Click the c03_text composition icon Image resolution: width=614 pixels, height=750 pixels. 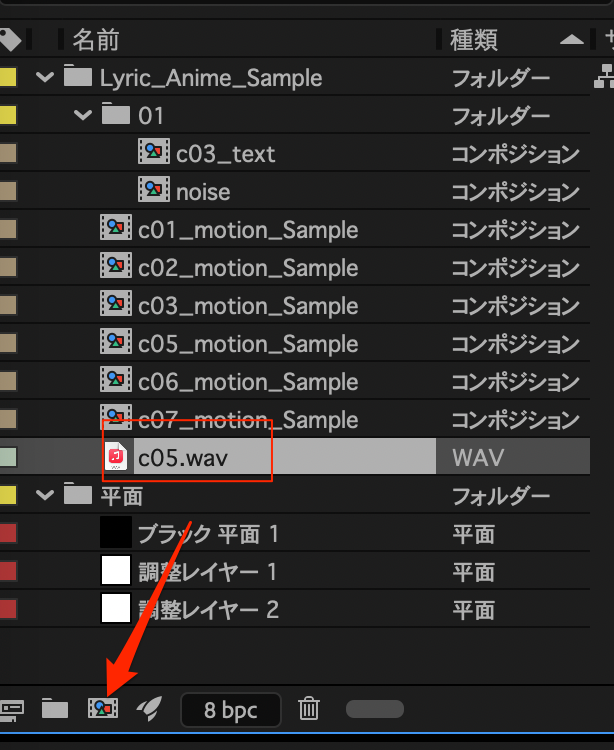pyautogui.click(x=154, y=153)
